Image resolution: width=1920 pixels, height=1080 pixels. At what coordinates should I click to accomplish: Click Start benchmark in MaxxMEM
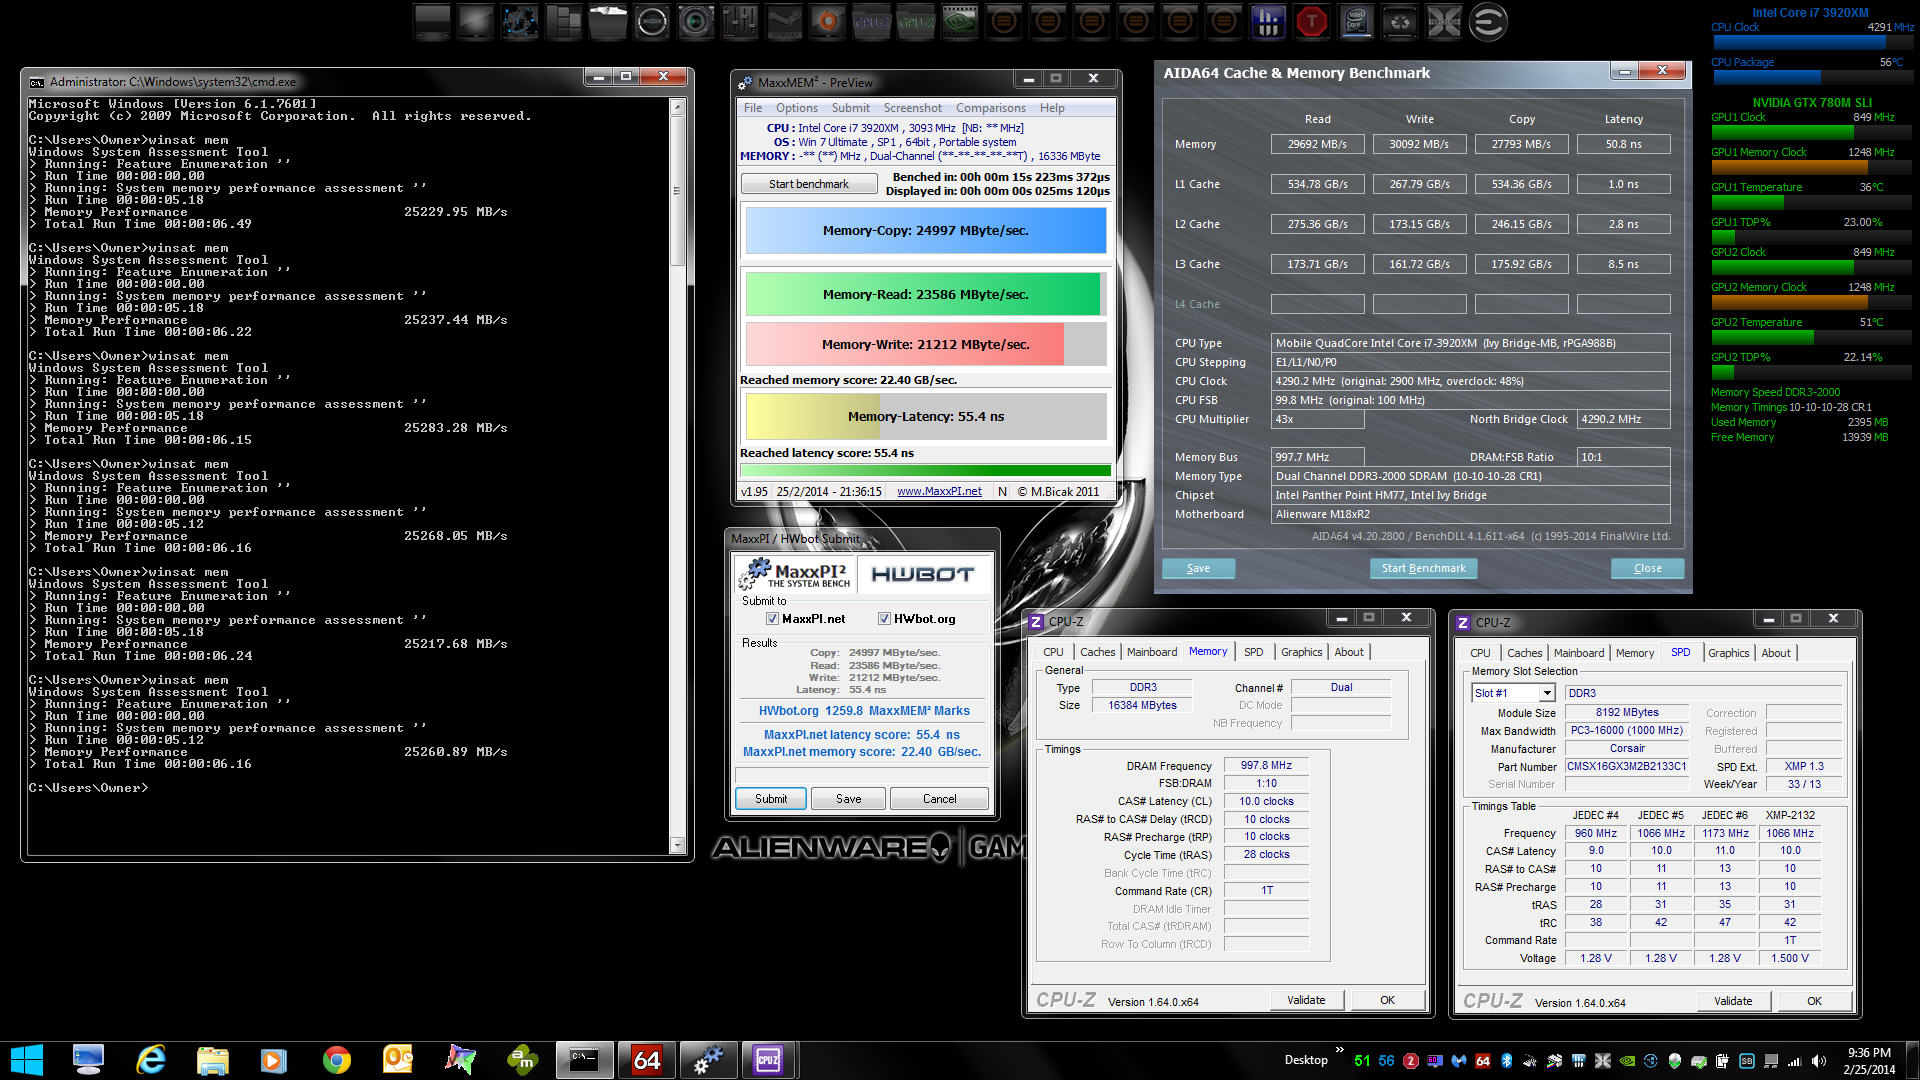[x=809, y=184]
